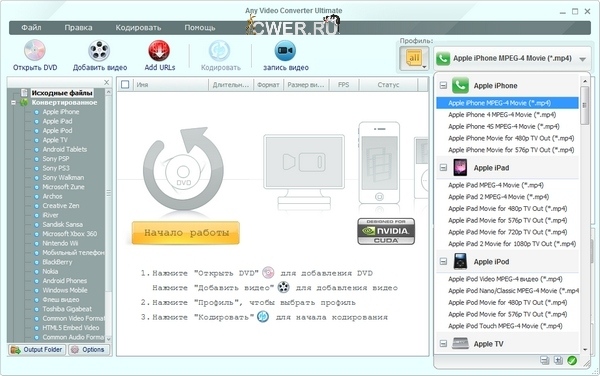Screen dimensions: 600x376
Task: Click the Добавить видео film reel icon
Action: tap(99, 50)
